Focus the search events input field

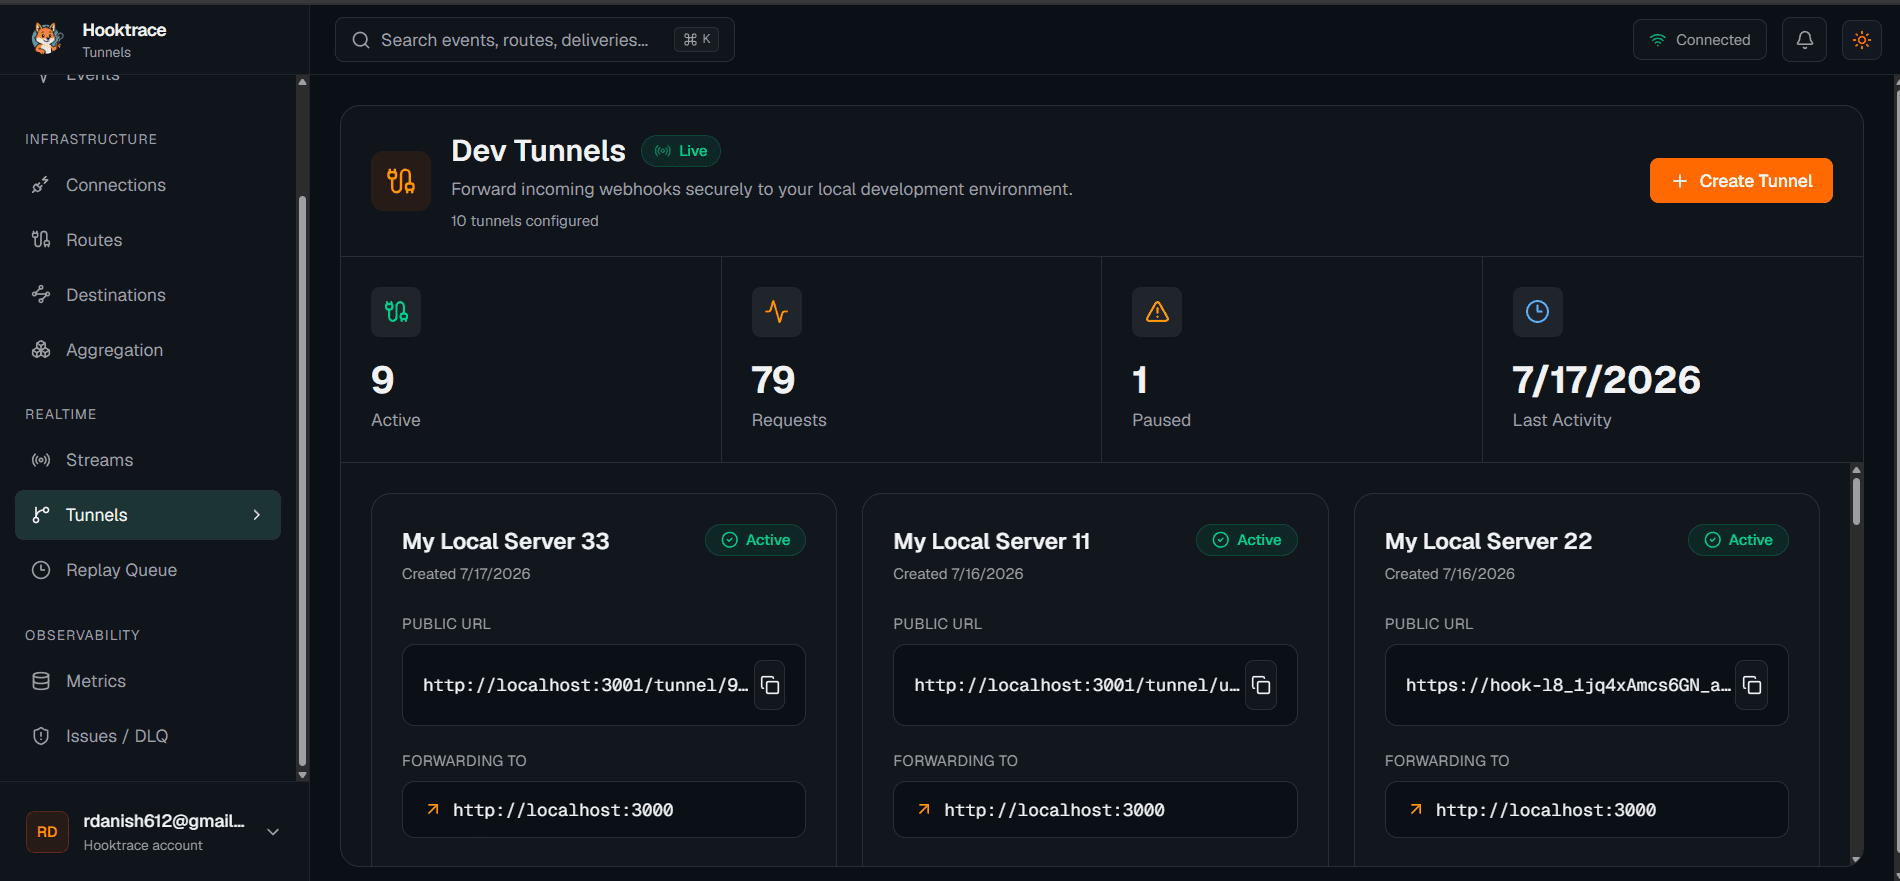point(534,40)
